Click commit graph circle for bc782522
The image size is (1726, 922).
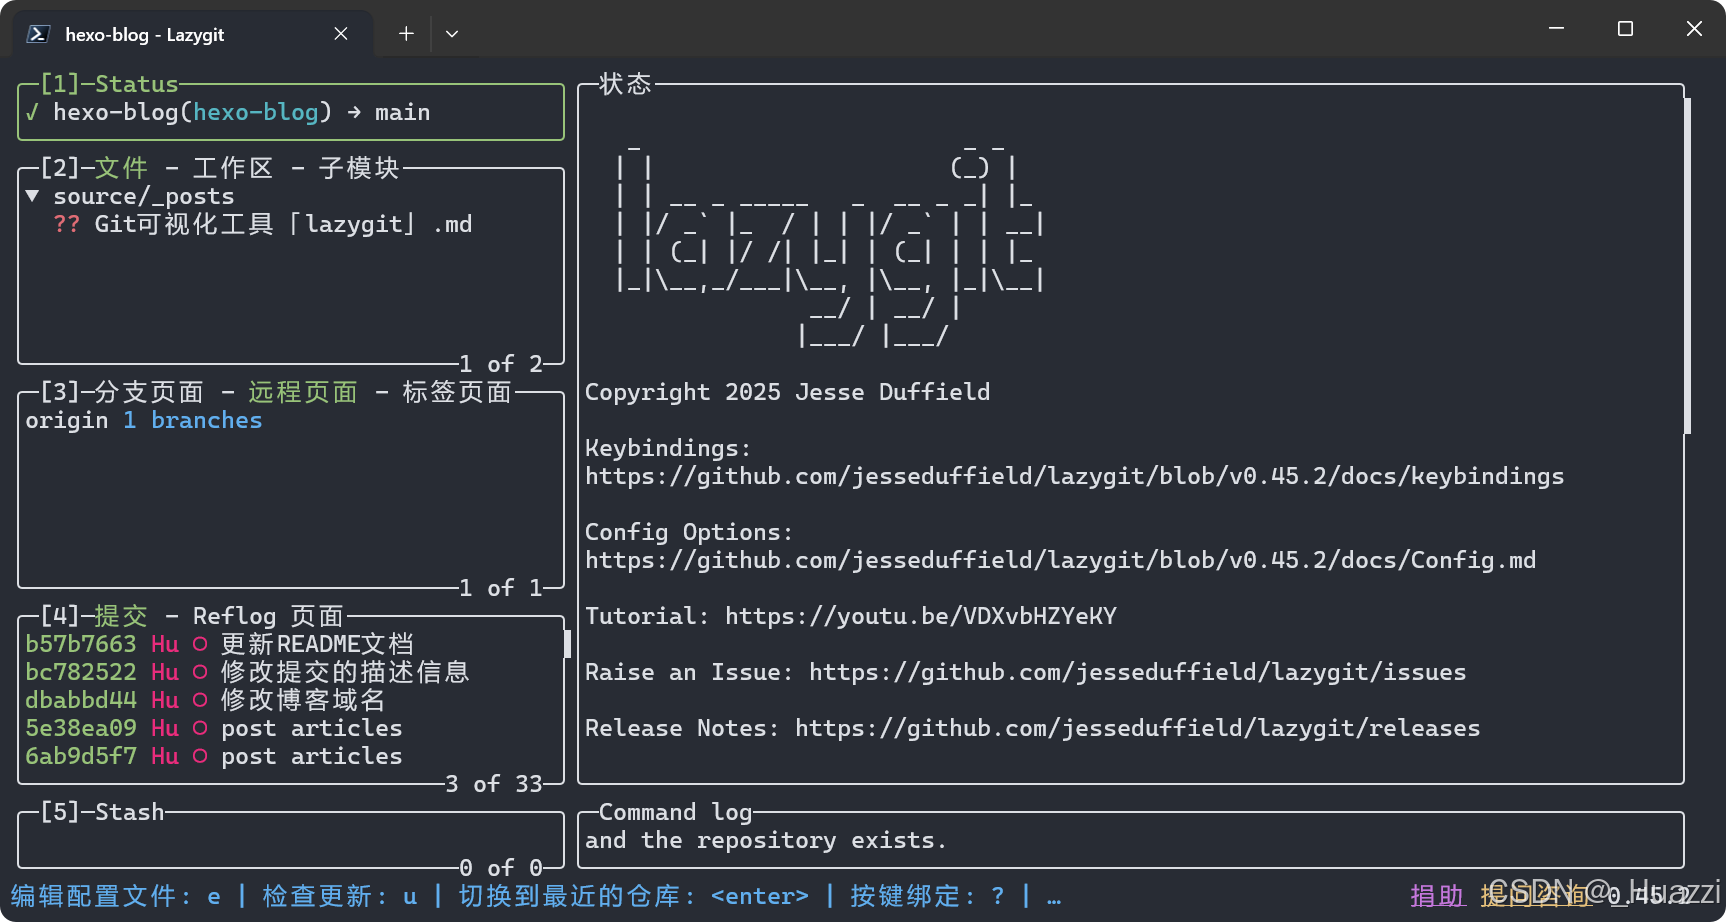tap(200, 672)
